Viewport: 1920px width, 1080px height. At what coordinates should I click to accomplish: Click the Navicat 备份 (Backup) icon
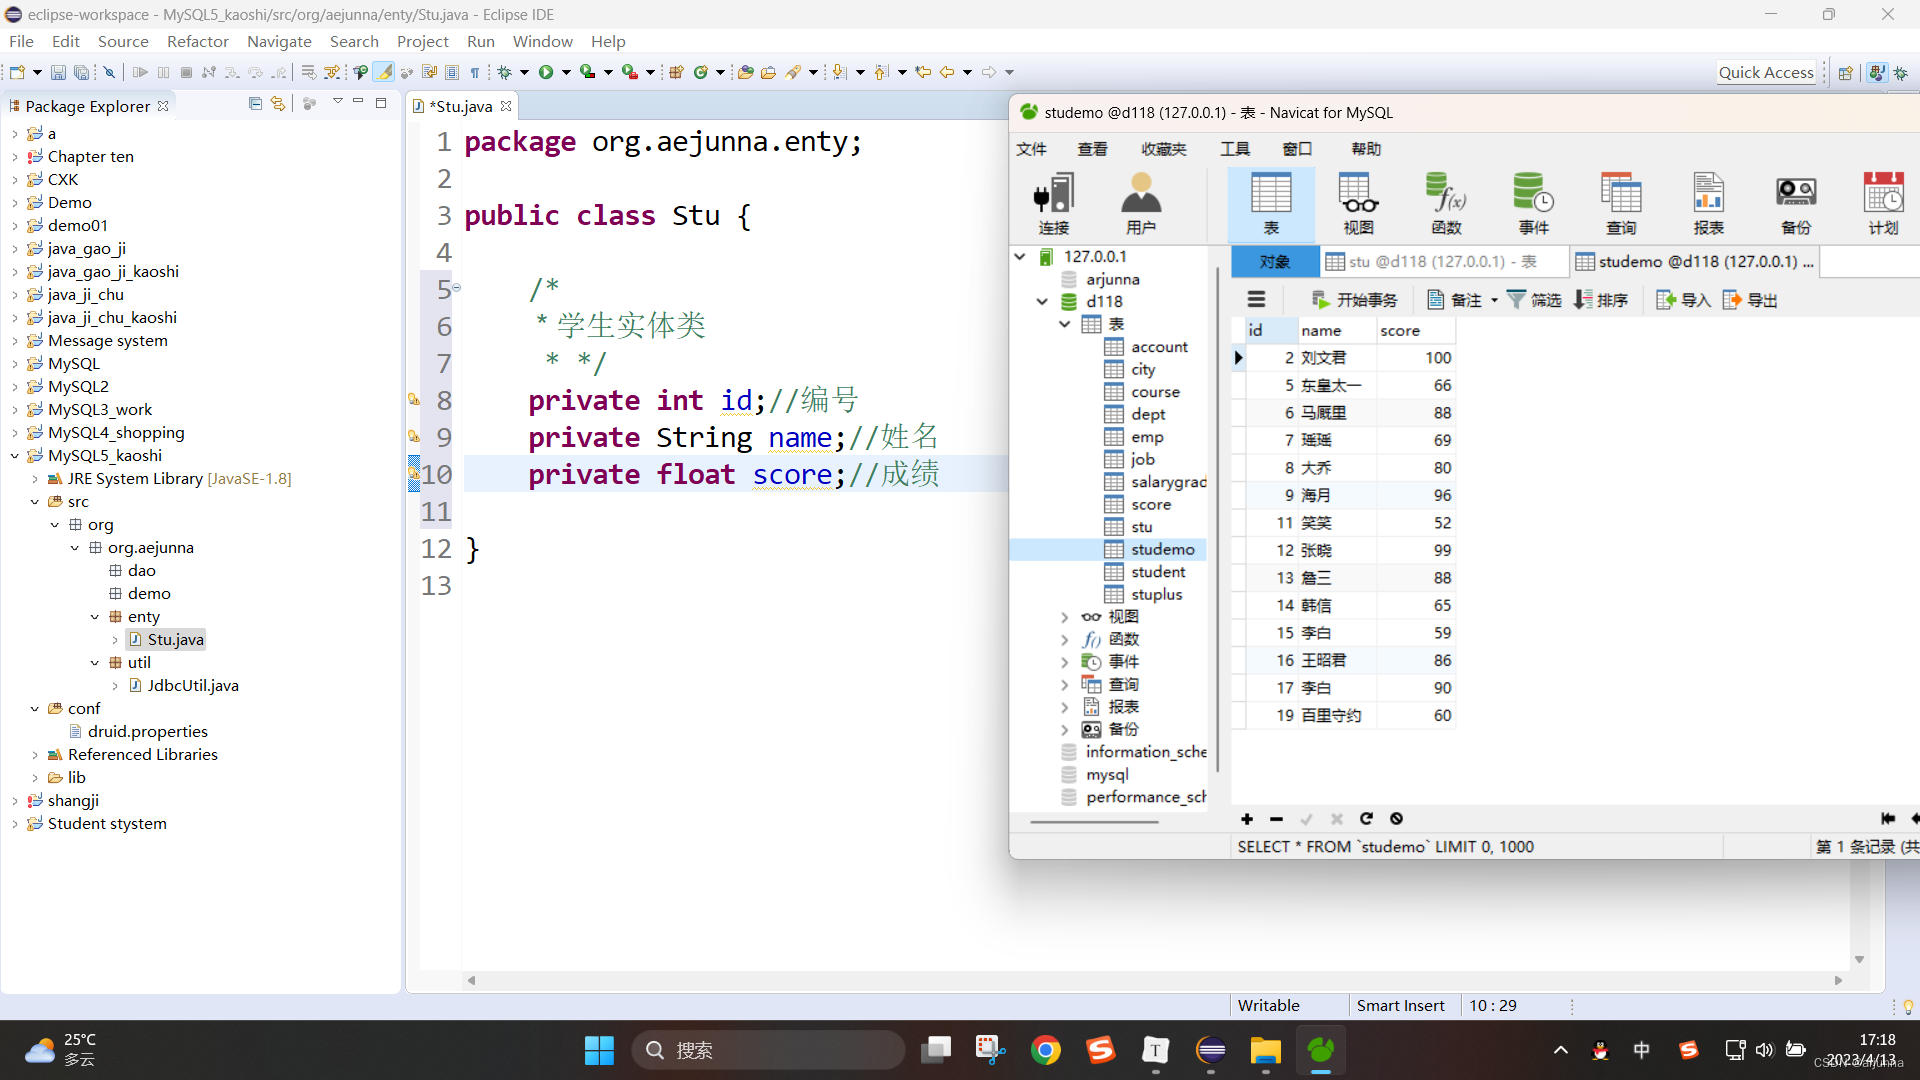click(x=1796, y=204)
